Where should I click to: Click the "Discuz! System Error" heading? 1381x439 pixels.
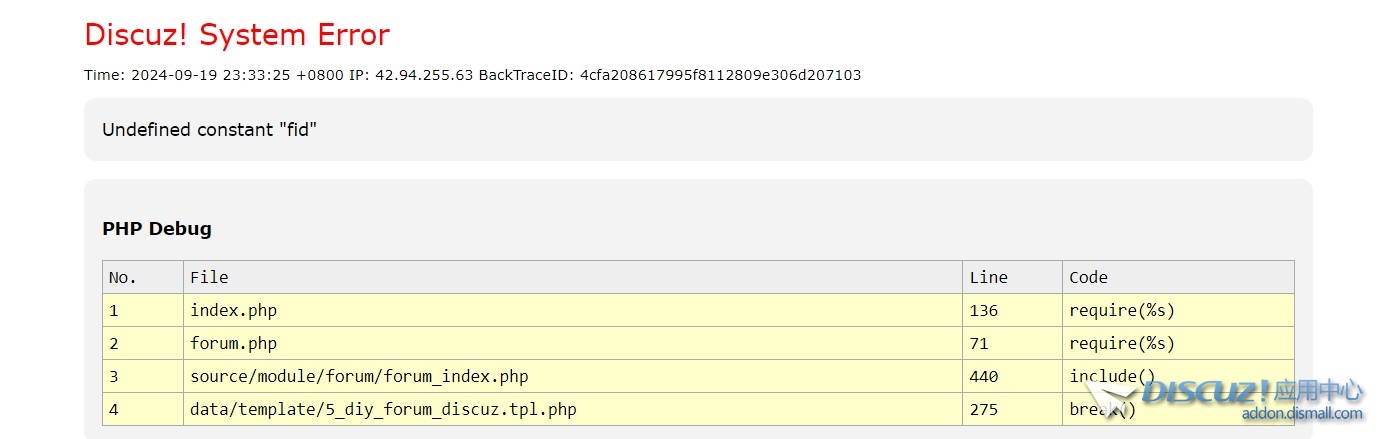tap(237, 35)
